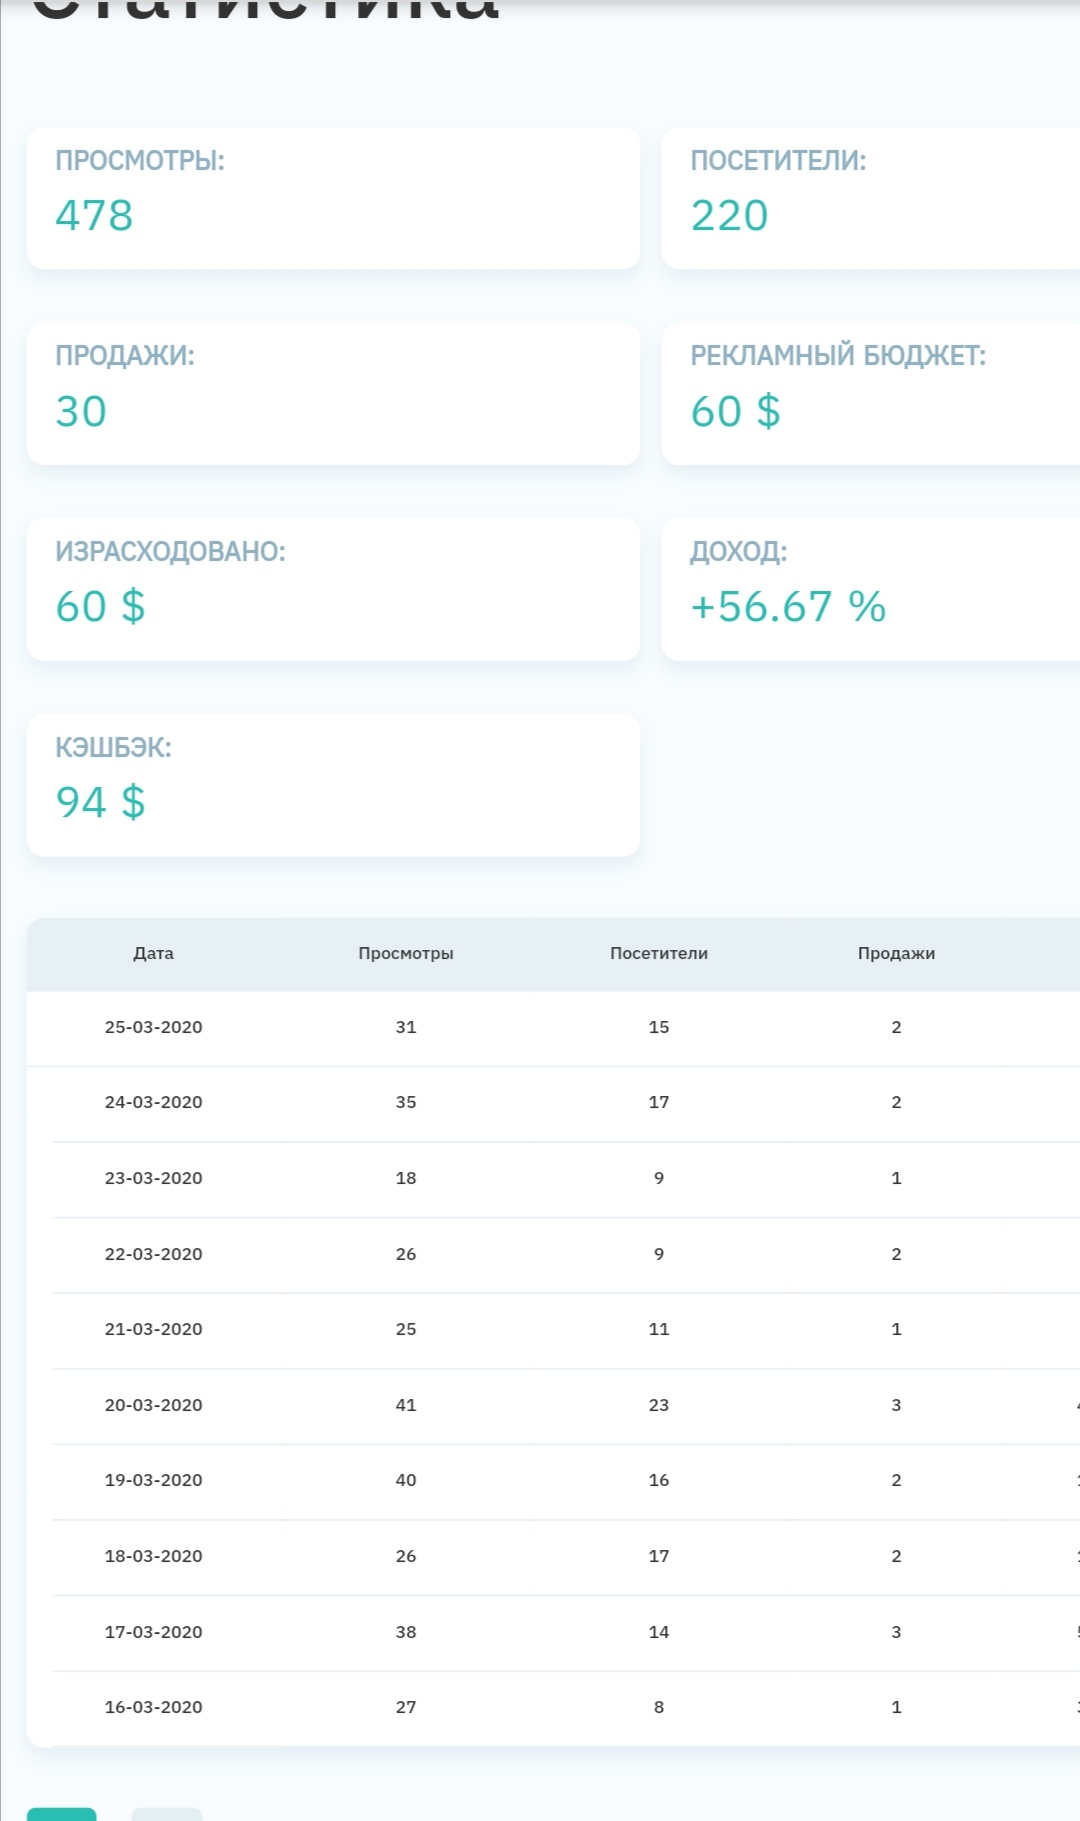Viewport: 1080px width, 1821px height.
Task: Select the date 23-03-2020 in the table
Action: [x=153, y=1178]
